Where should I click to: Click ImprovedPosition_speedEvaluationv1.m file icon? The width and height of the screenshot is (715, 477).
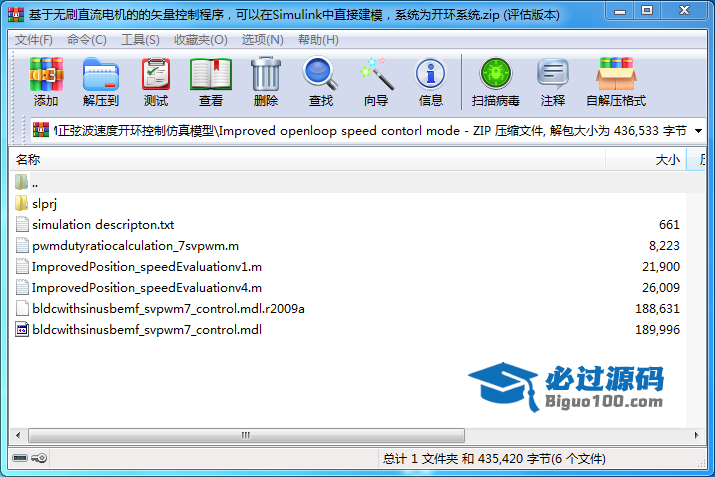point(22,266)
